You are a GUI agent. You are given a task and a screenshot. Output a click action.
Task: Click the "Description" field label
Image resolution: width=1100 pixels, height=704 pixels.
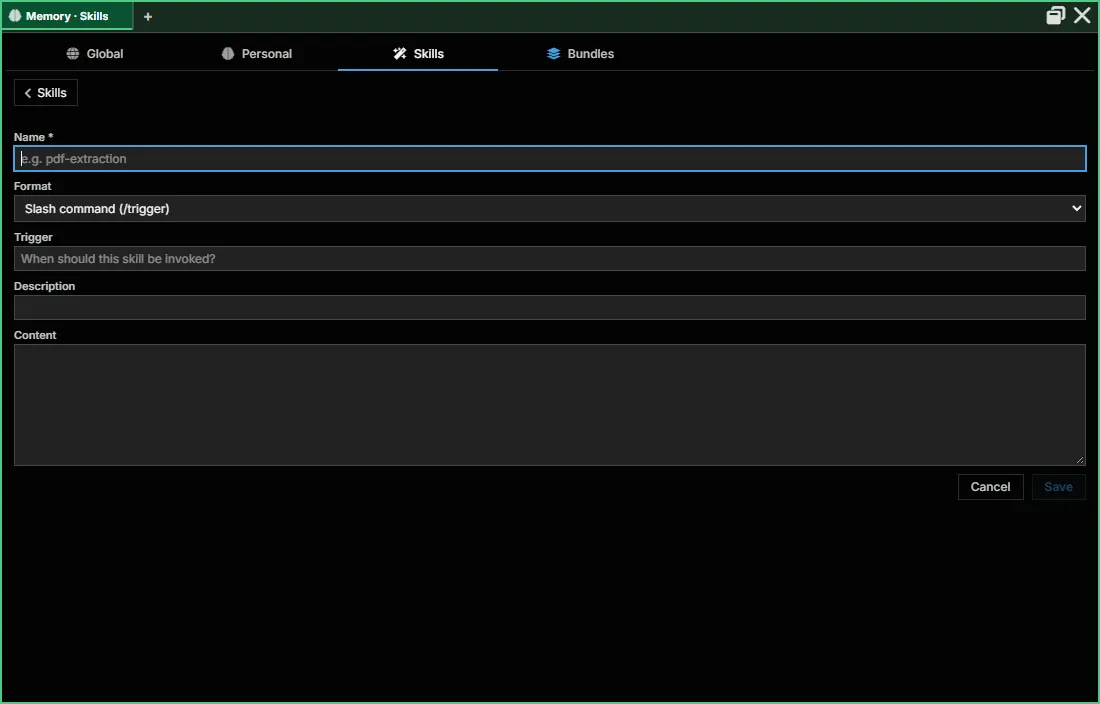coord(44,286)
